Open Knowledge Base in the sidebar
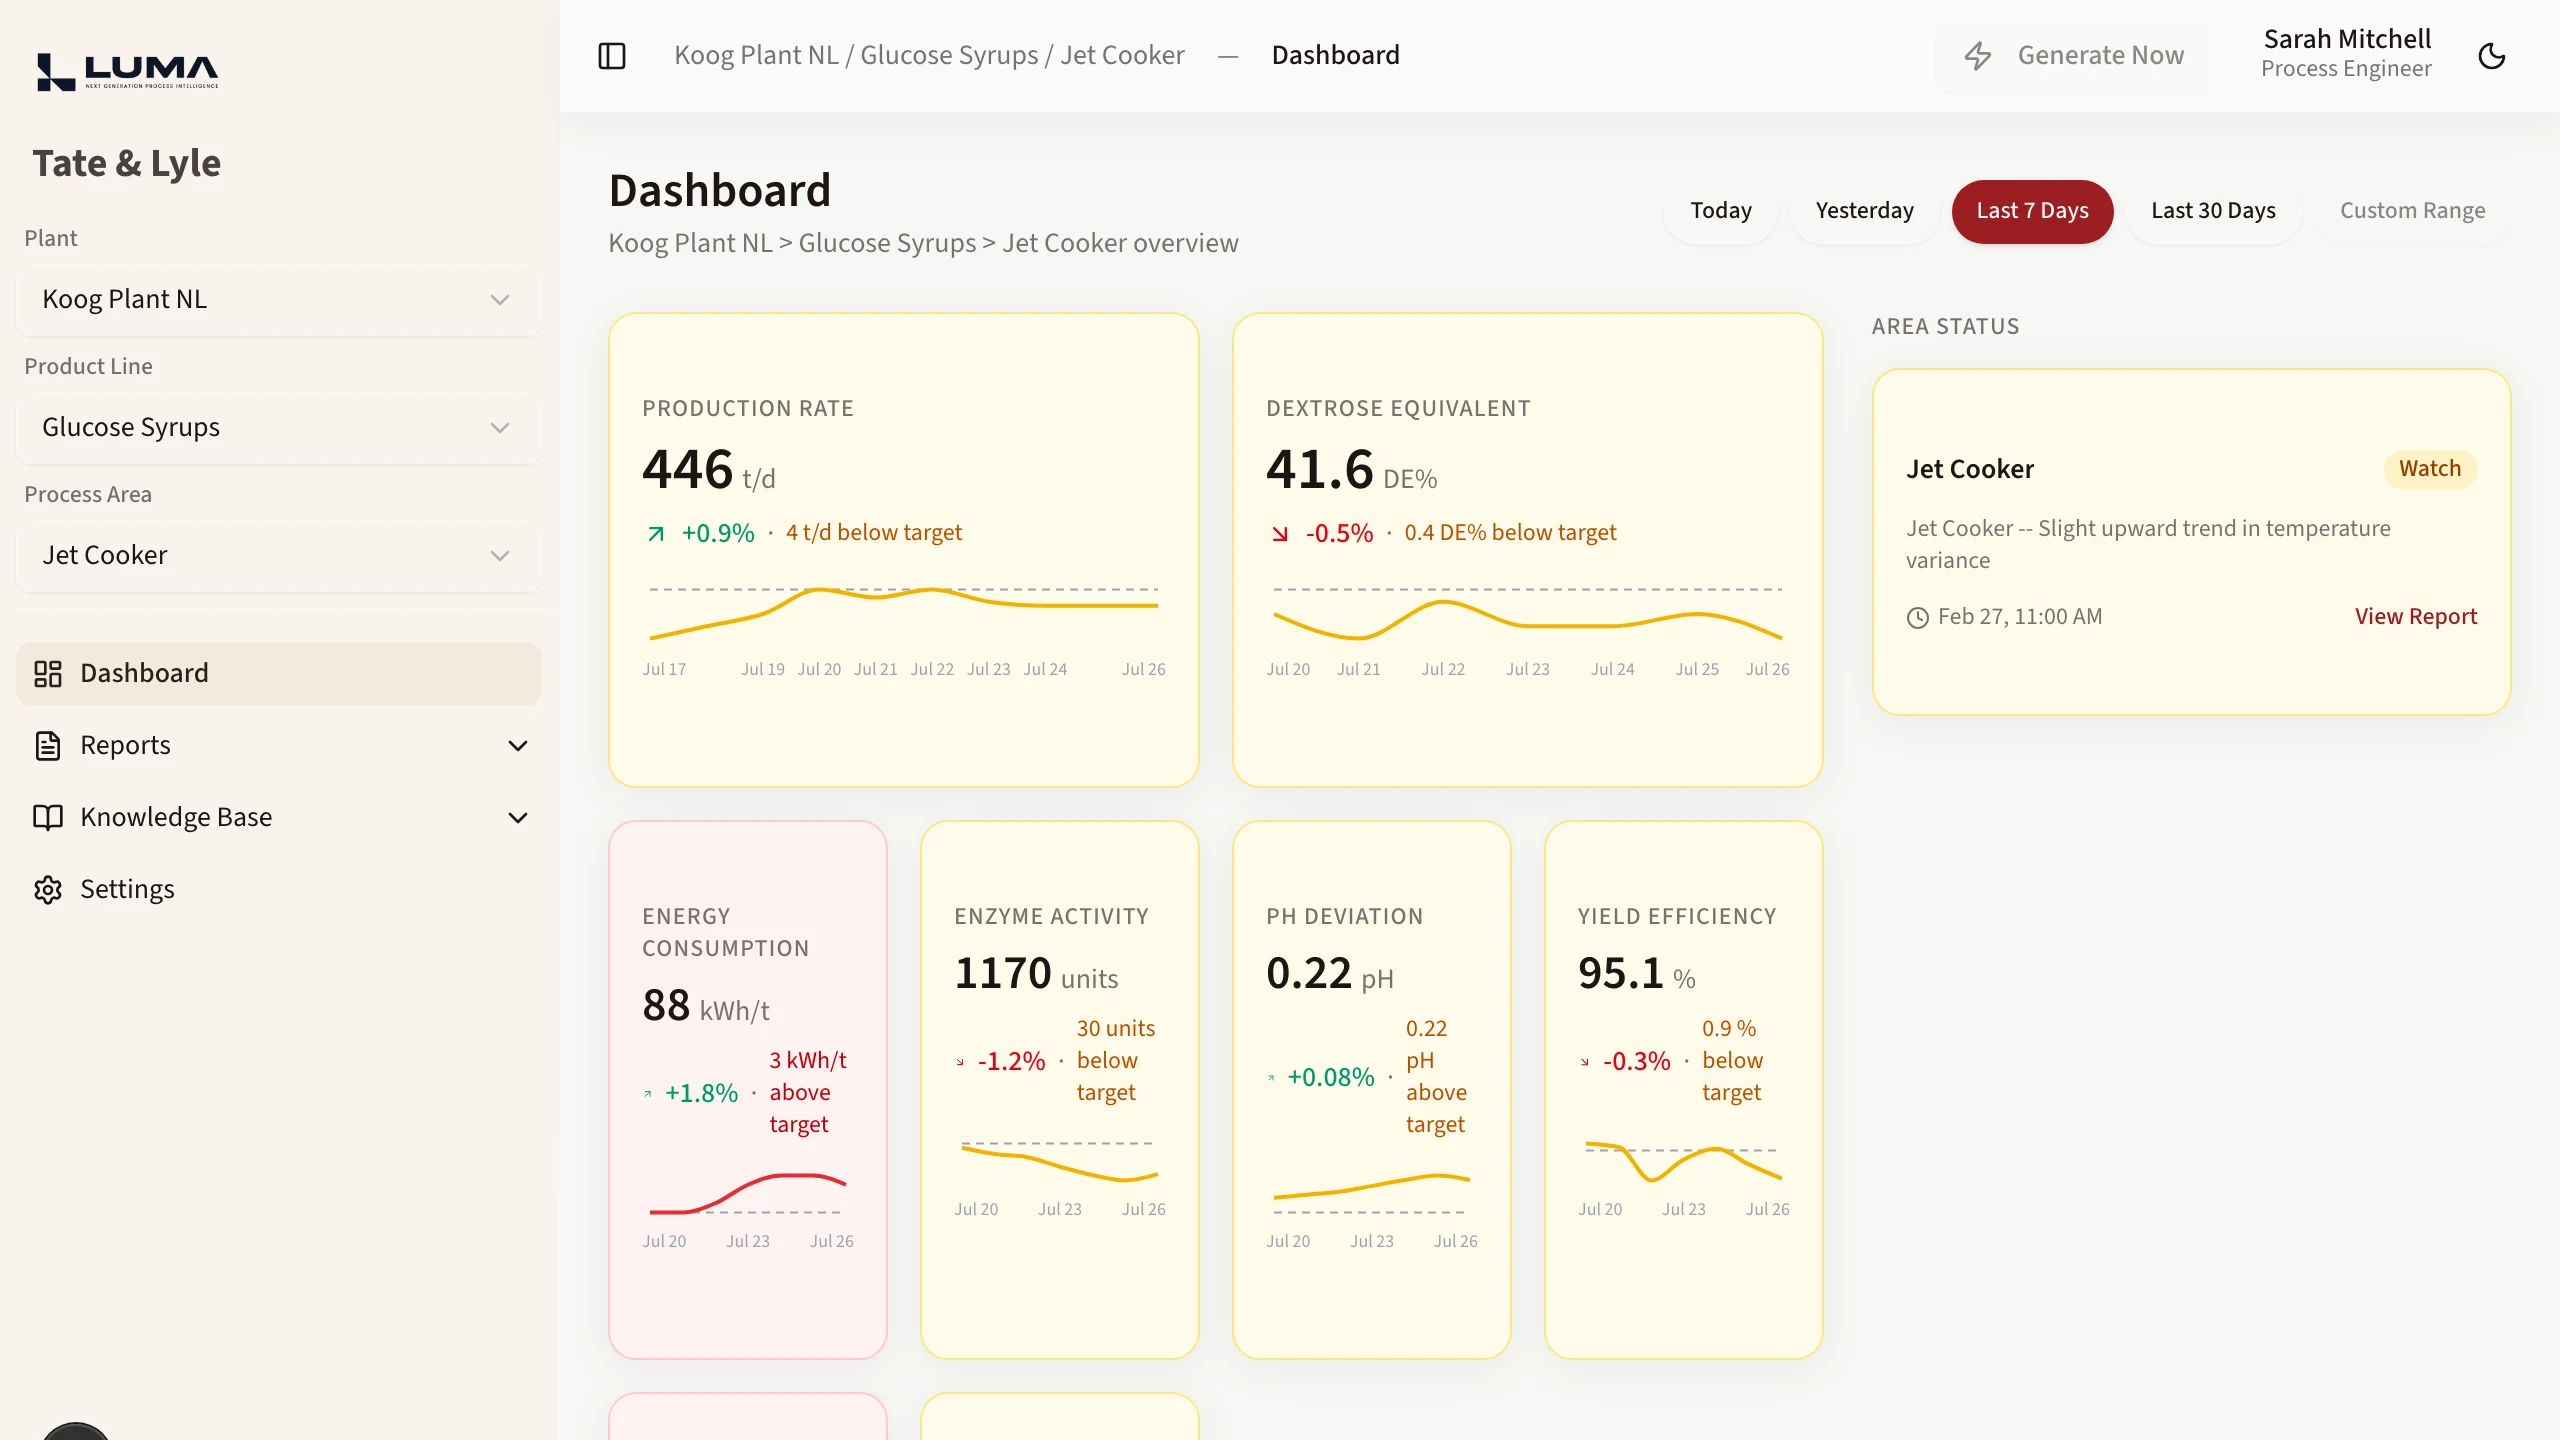 point(279,818)
